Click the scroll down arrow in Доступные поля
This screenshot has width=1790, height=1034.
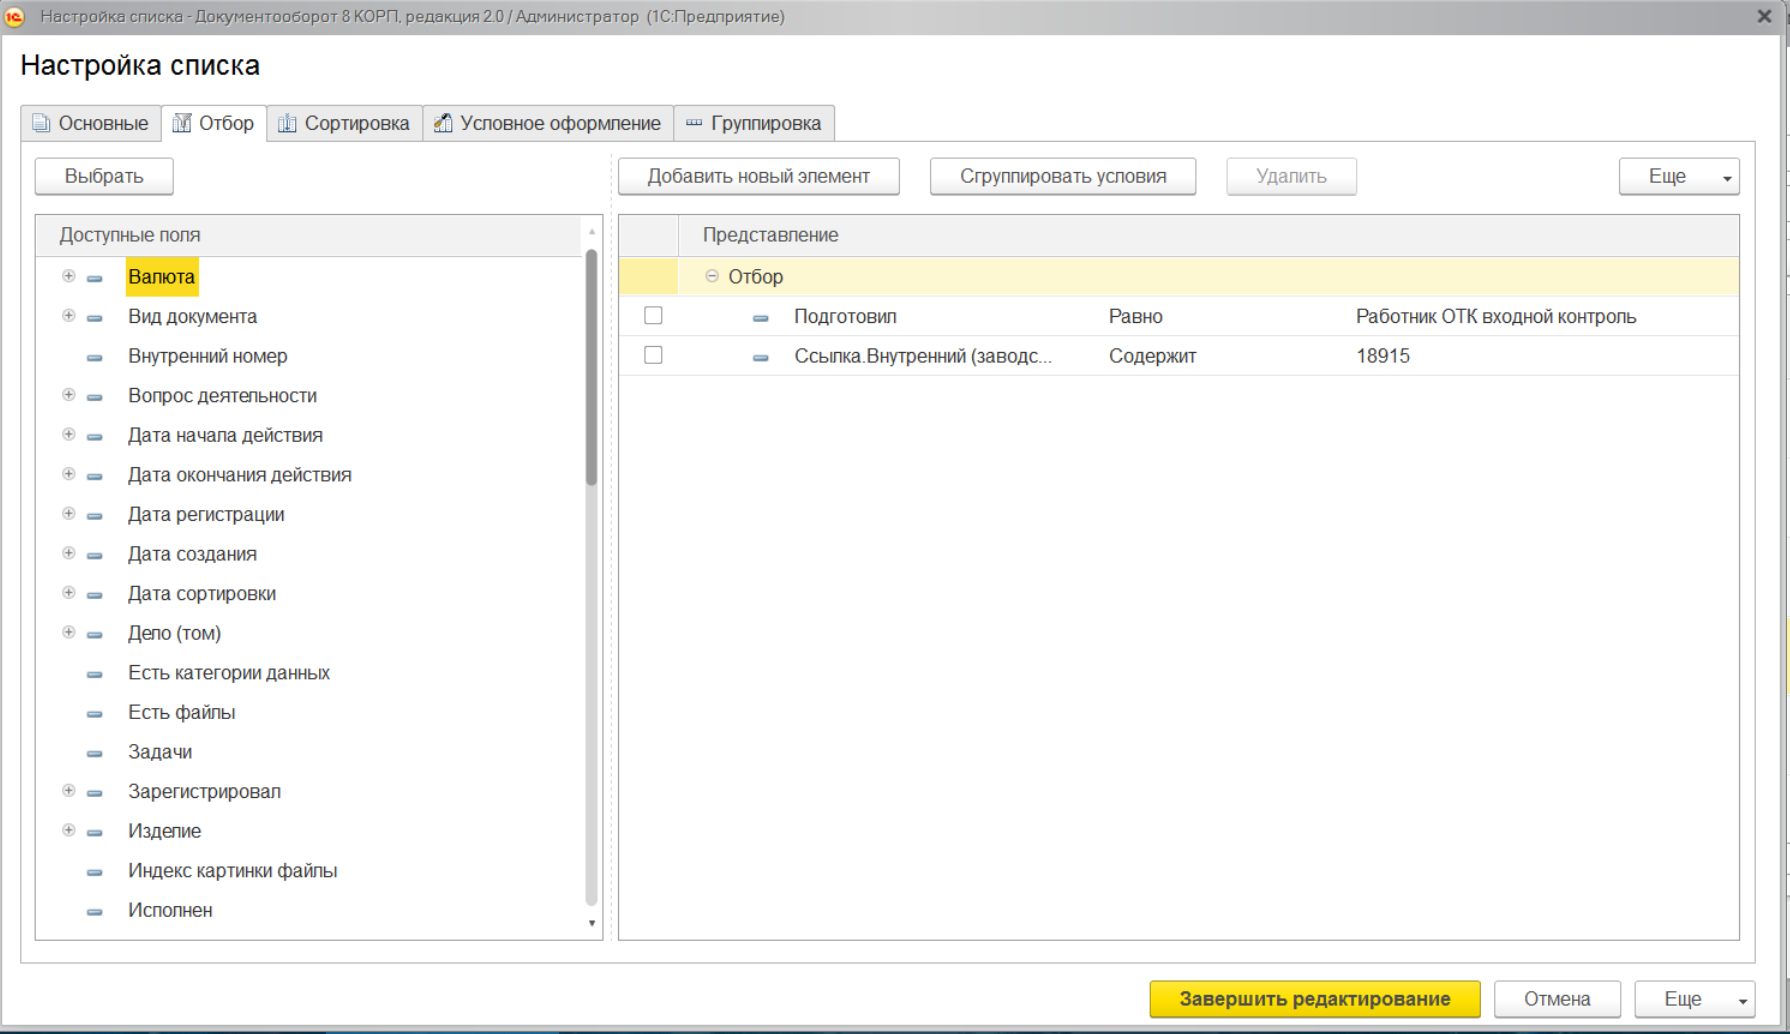coord(592,923)
